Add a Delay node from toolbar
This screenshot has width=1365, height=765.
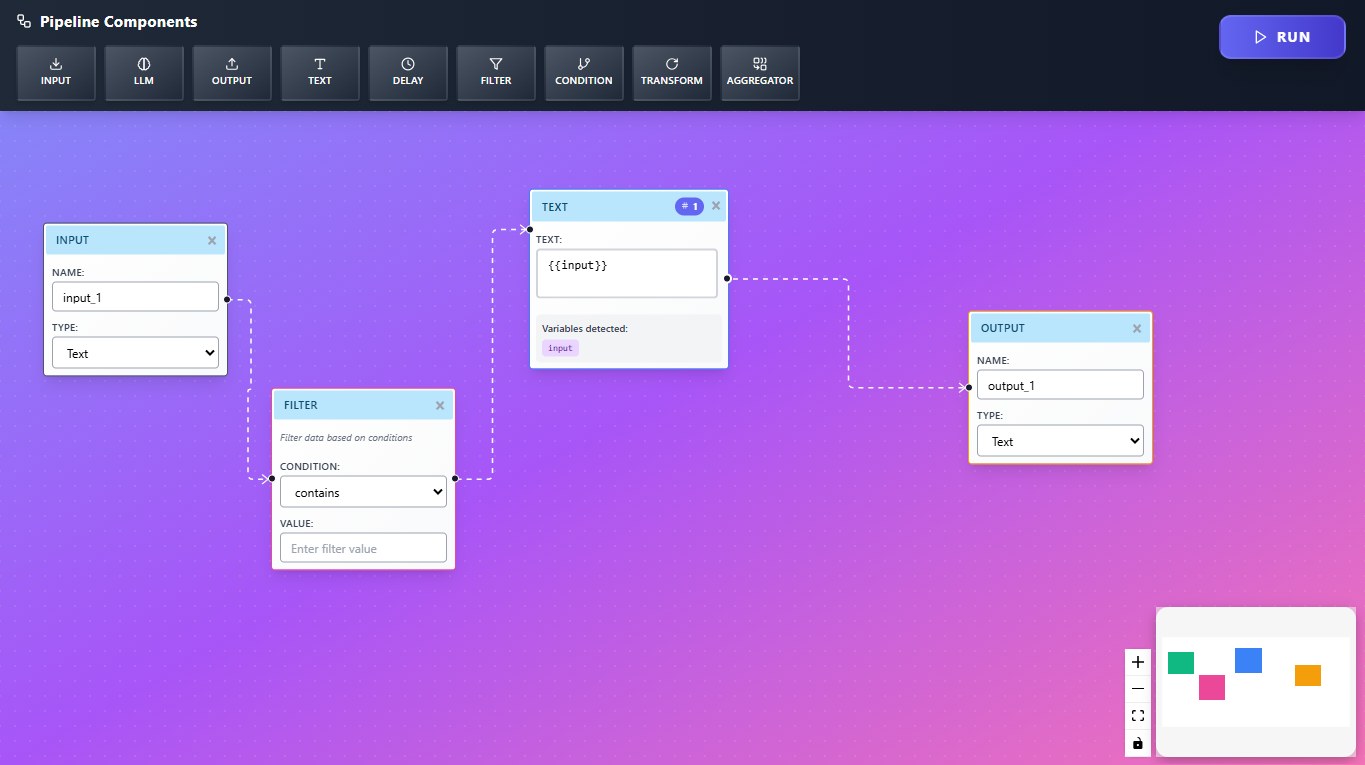[408, 73]
